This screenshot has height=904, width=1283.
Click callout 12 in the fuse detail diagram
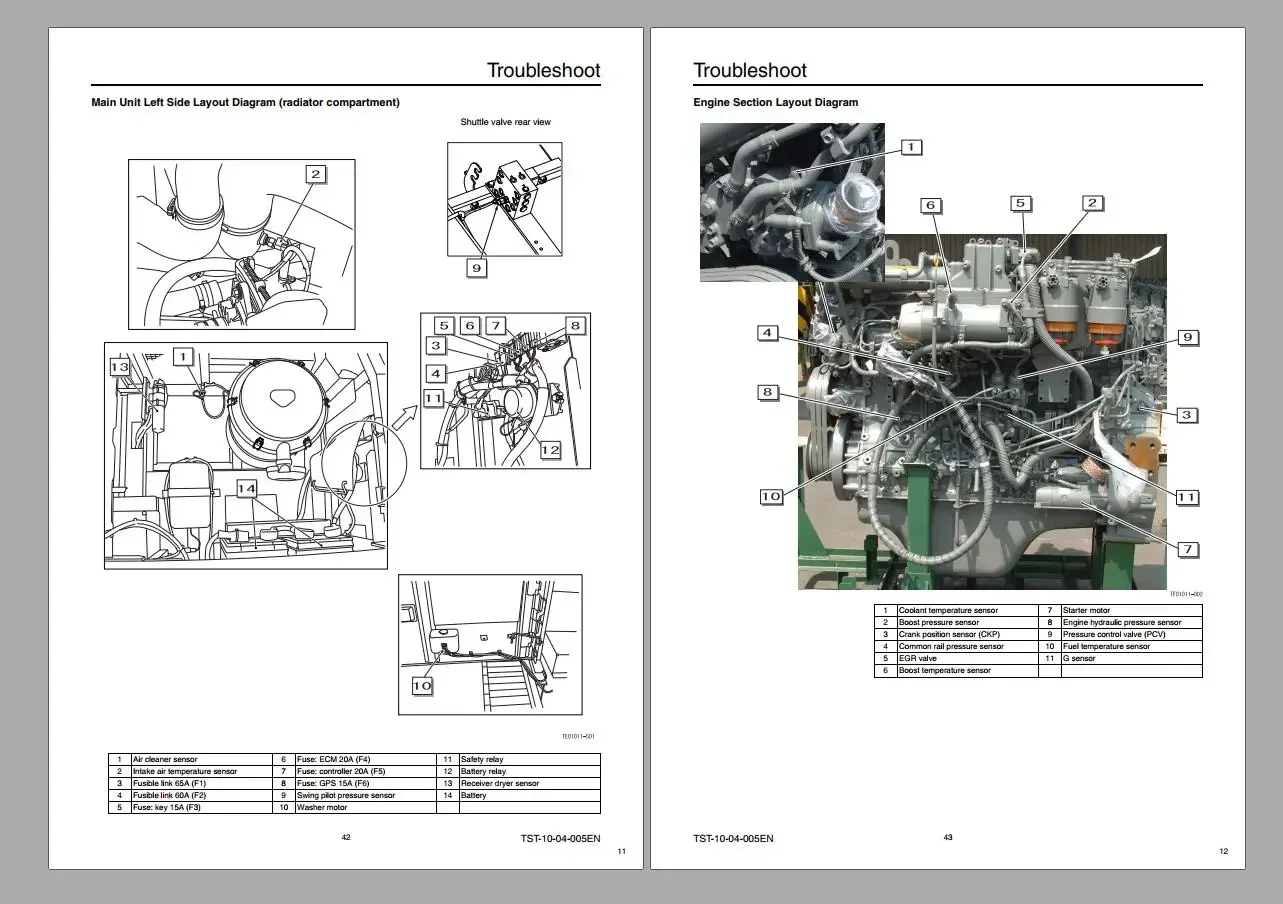click(x=550, y=450)
